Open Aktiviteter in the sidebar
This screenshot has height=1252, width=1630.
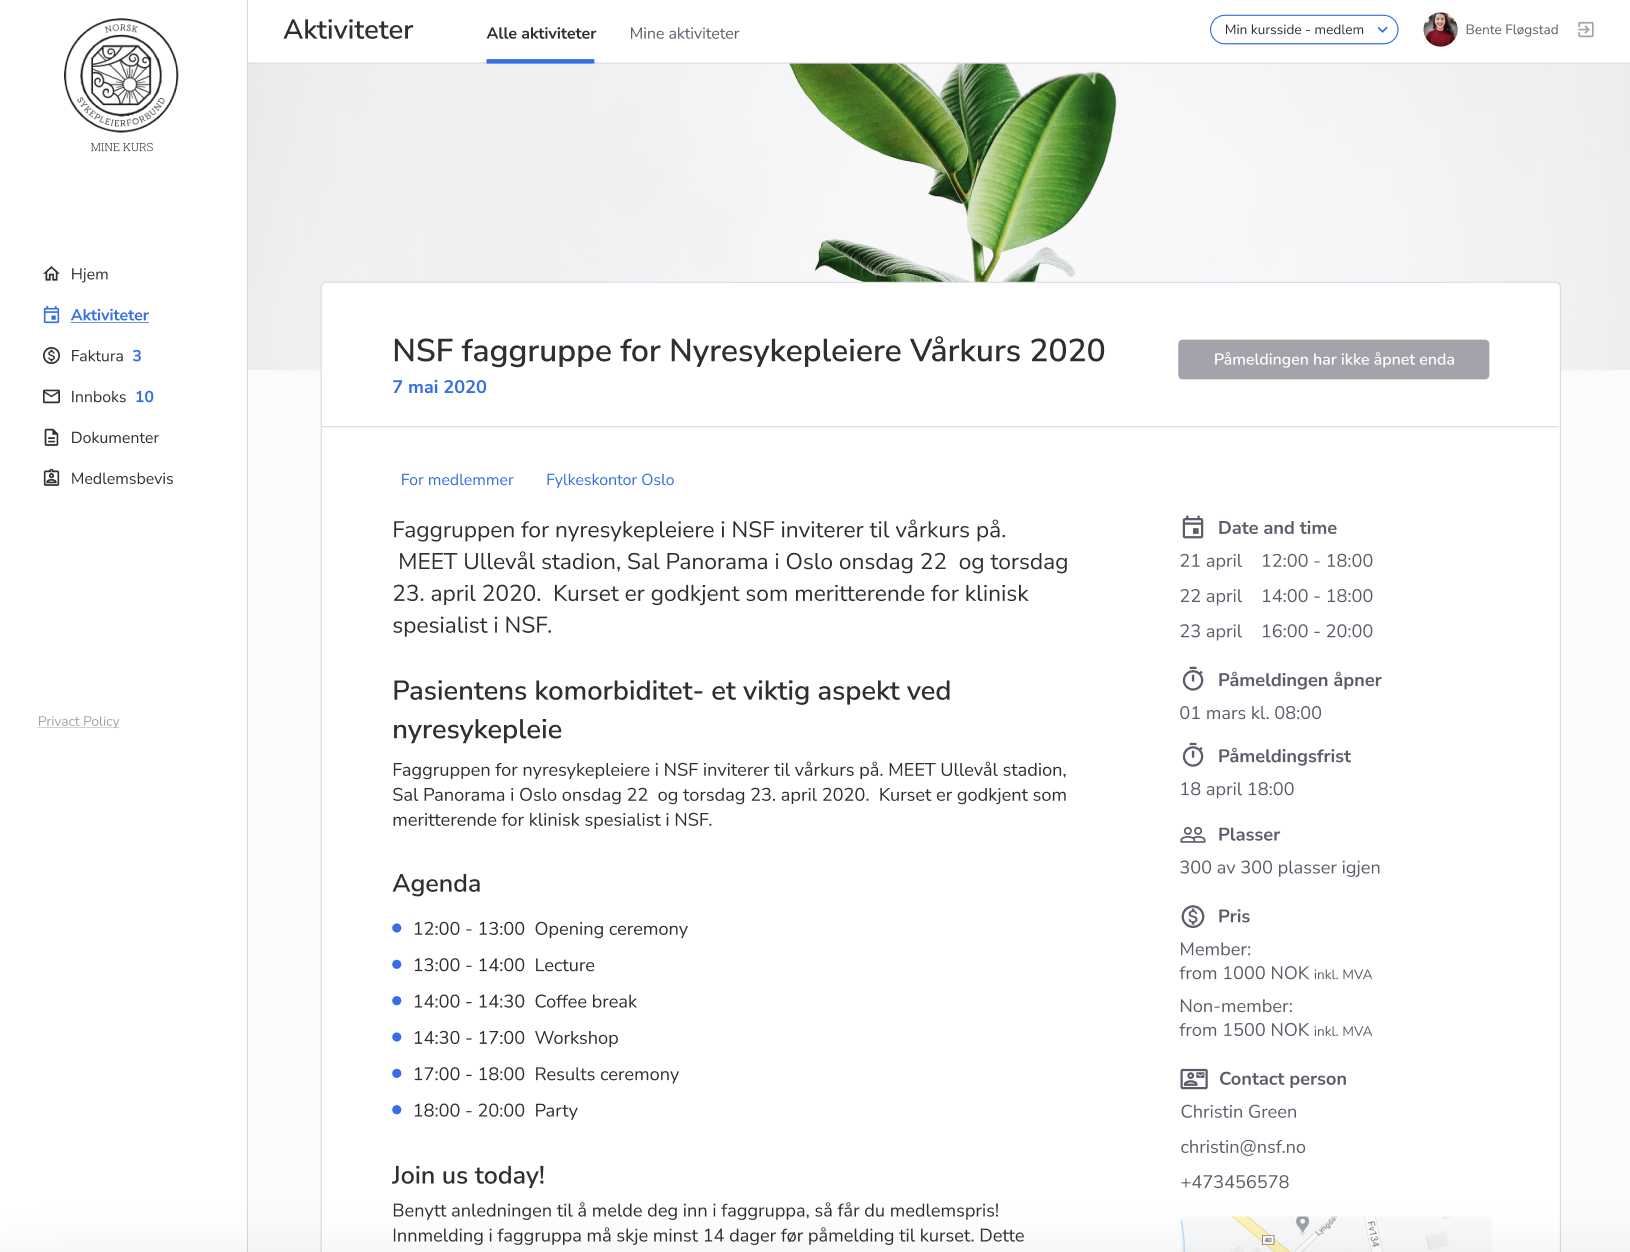click(x=96, y=315)
